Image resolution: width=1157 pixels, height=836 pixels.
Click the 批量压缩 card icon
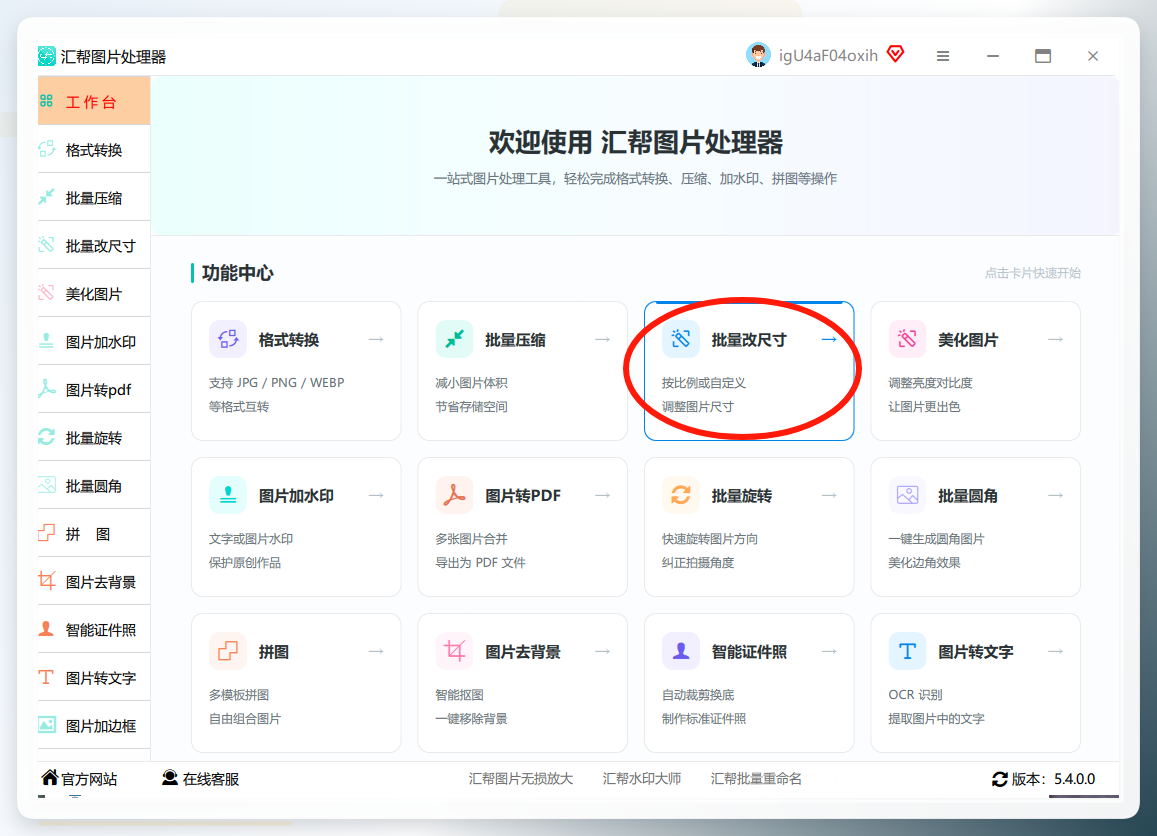click(455, 339)
